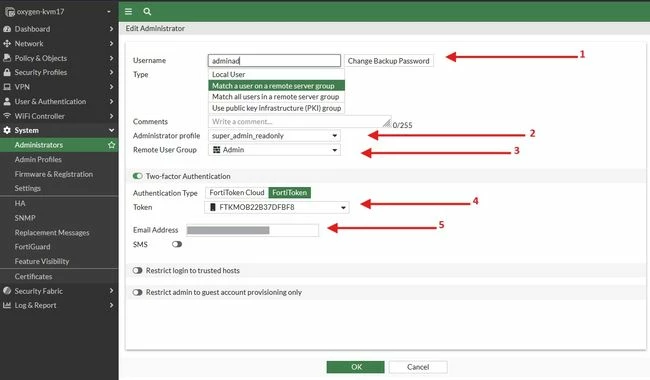
Task: Expand the Log & Report chevron
Action: [x=111, y=305]
